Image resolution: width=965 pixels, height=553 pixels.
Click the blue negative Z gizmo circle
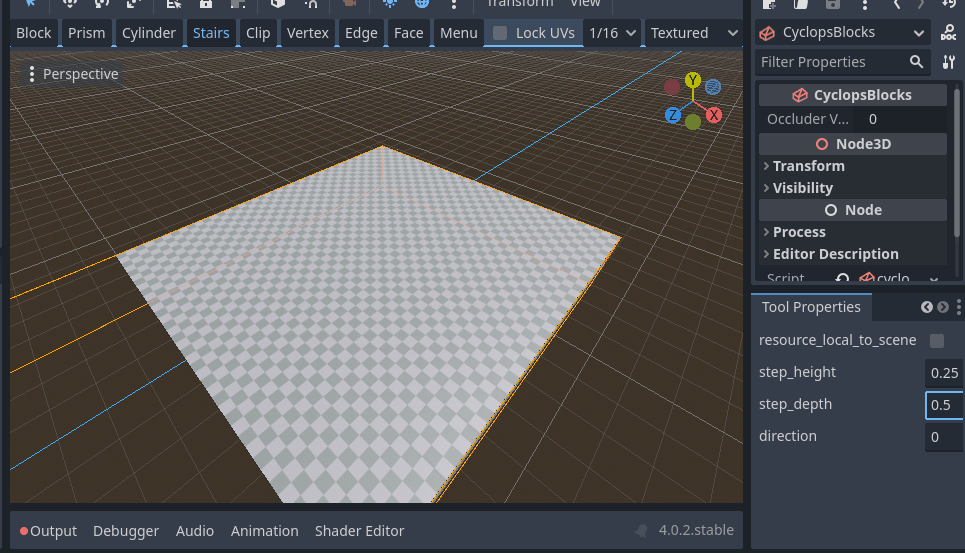713,87
